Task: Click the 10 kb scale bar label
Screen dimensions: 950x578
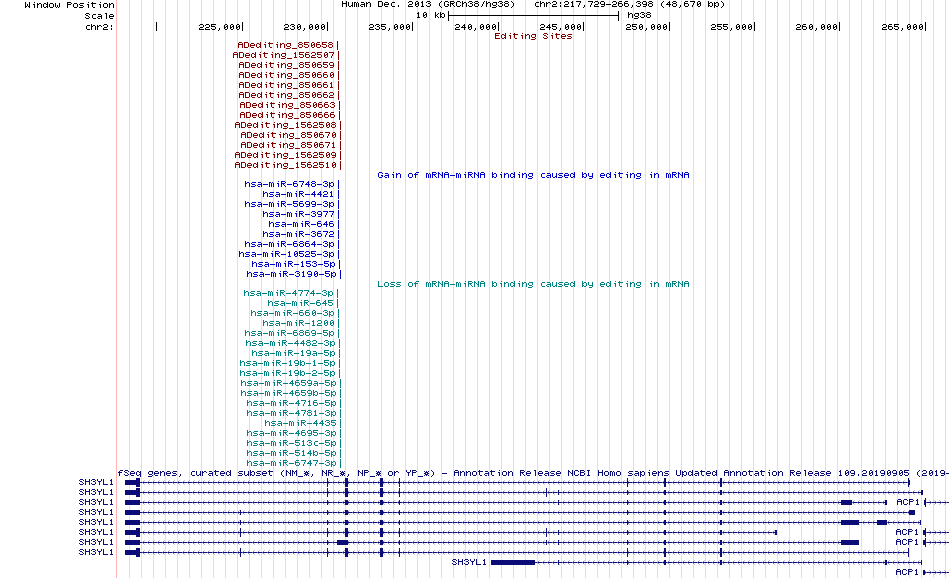Action: [431, 15]
